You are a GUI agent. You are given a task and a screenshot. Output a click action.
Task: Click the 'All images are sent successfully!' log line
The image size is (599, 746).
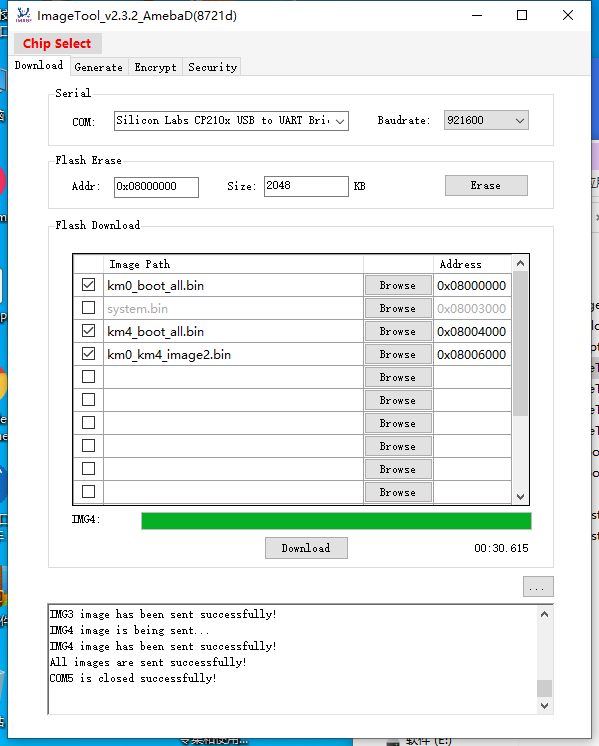pos(148,662)
